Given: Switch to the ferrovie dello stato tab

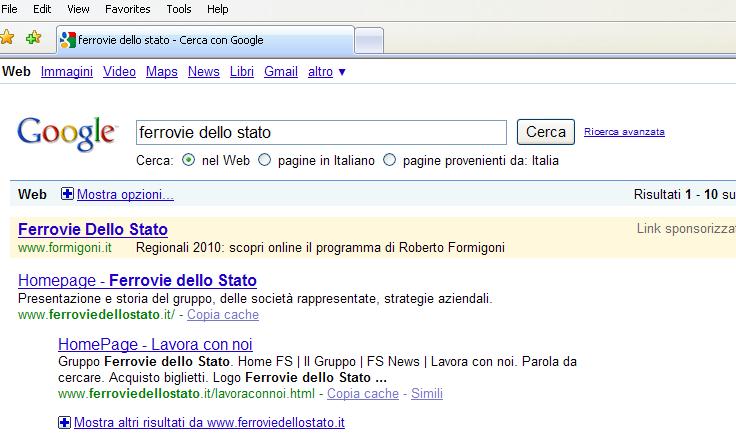Looking at the screenshot, I should click(205, 40).
